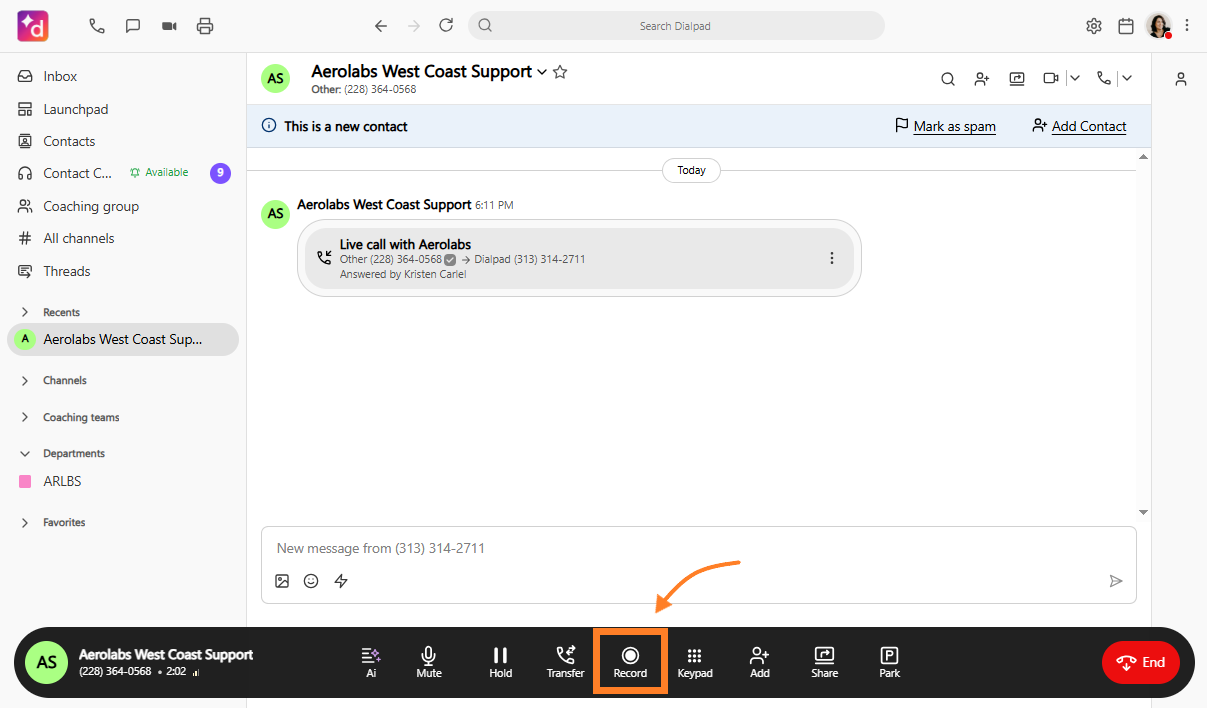This screenshot has width=1207, height=708.
Task: Open settings gear icon
Action: [x=1094, y=26]
